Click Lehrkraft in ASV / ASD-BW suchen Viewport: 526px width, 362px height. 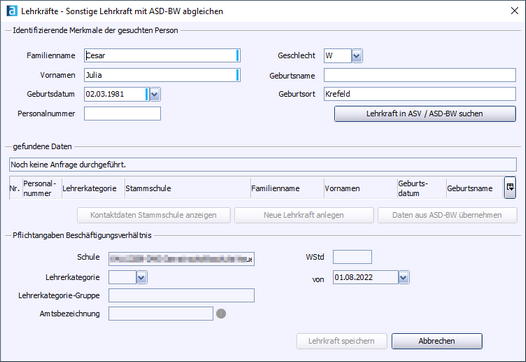point(425,114)
